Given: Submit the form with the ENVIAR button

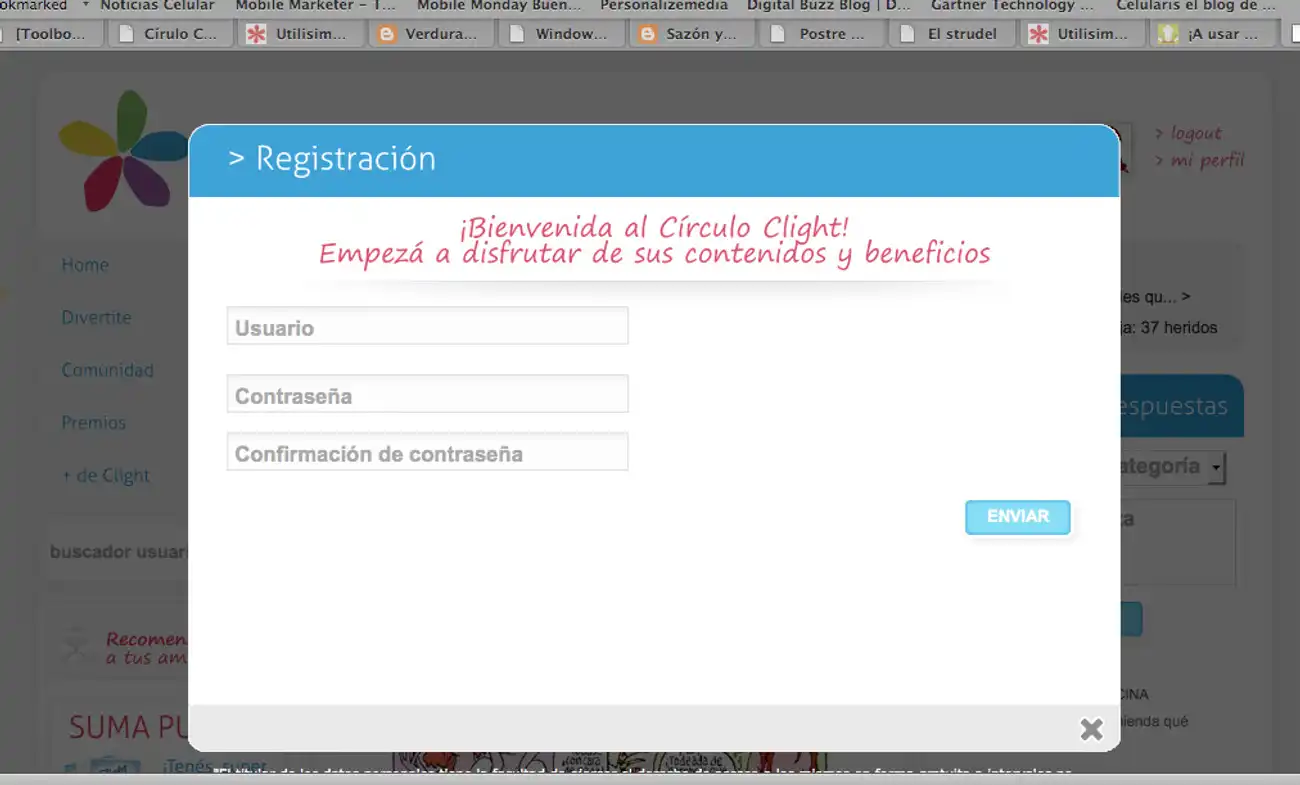Looking at the screenshot, I should 1017,517.
